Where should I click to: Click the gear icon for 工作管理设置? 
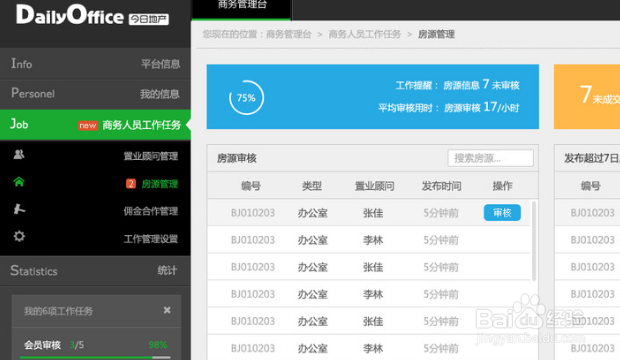19,236
